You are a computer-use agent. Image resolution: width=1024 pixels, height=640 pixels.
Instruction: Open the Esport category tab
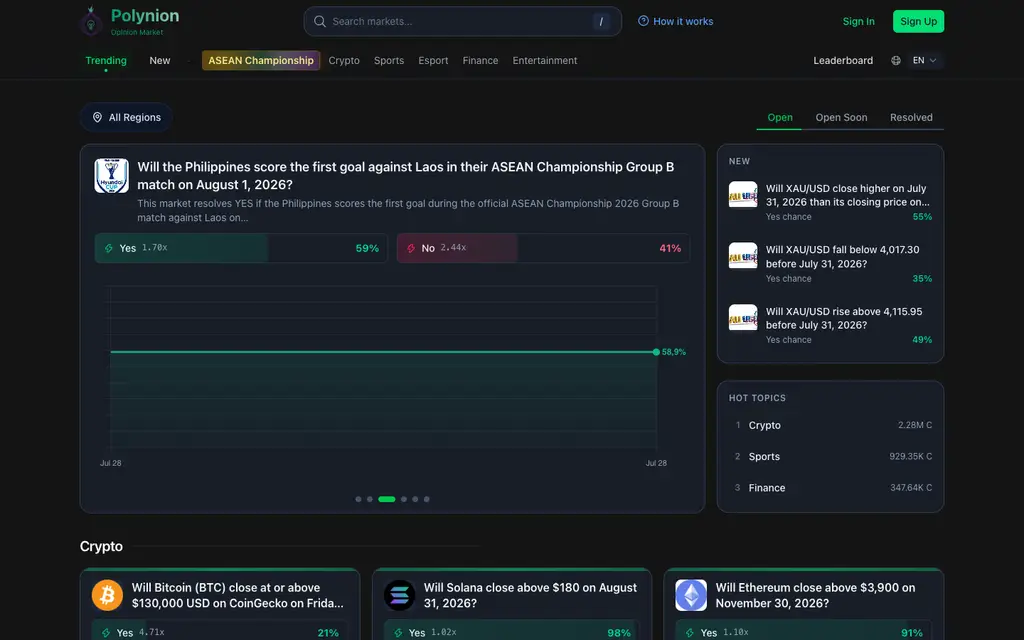[x=433, y=60]
